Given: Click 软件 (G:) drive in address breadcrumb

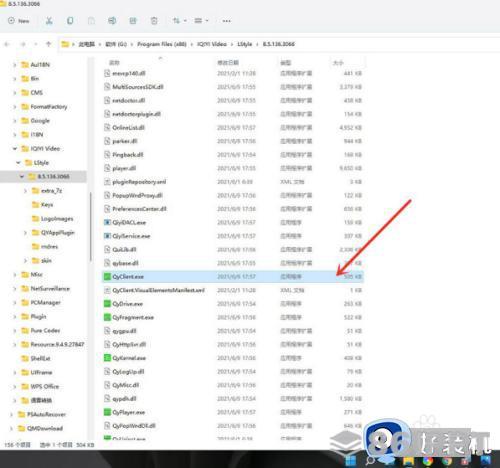Looking at the screenshot, I should (x=116, y=44).
